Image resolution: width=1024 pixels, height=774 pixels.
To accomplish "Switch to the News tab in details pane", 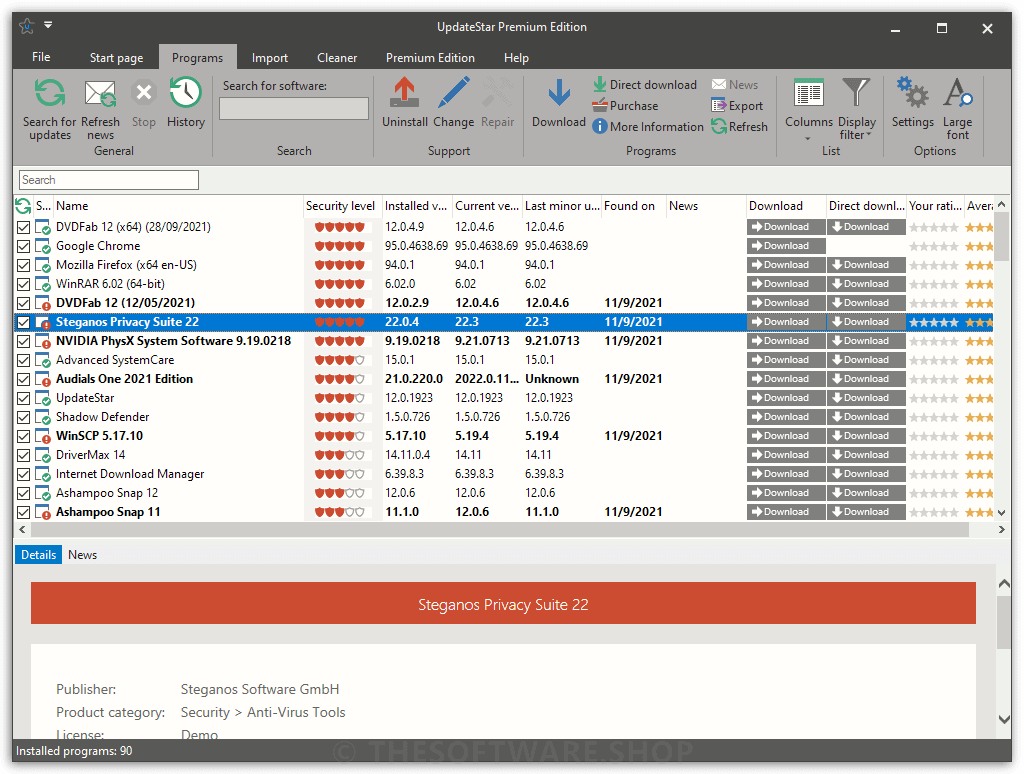I will click(x=82, y=555).
